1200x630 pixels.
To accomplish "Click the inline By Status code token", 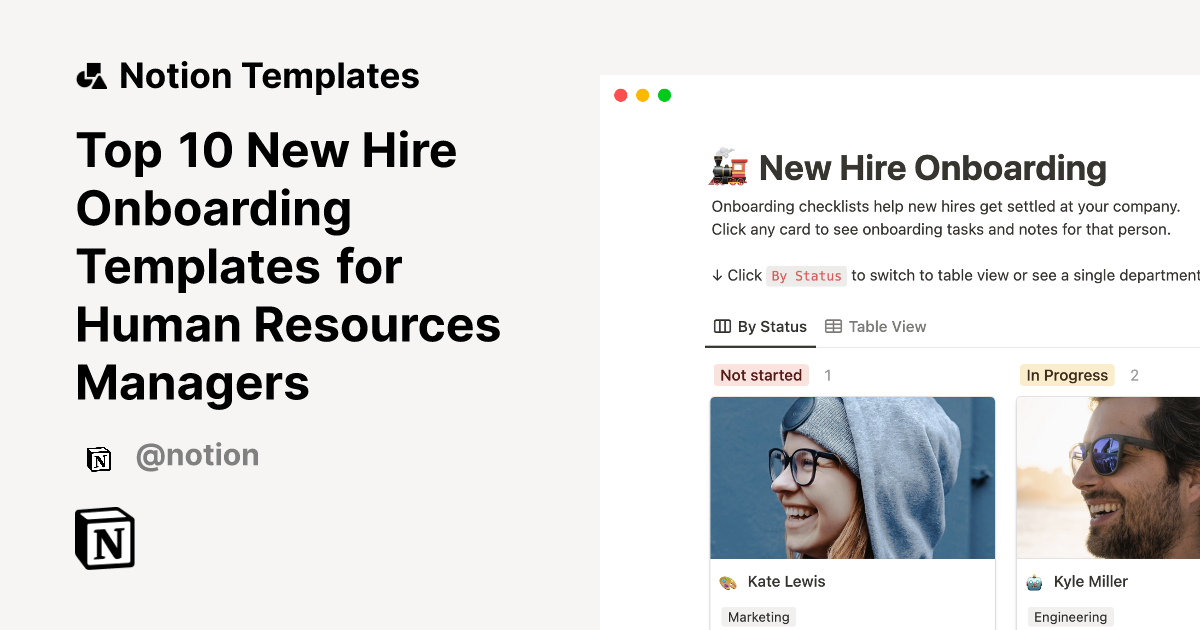I will tap(806, 276).
